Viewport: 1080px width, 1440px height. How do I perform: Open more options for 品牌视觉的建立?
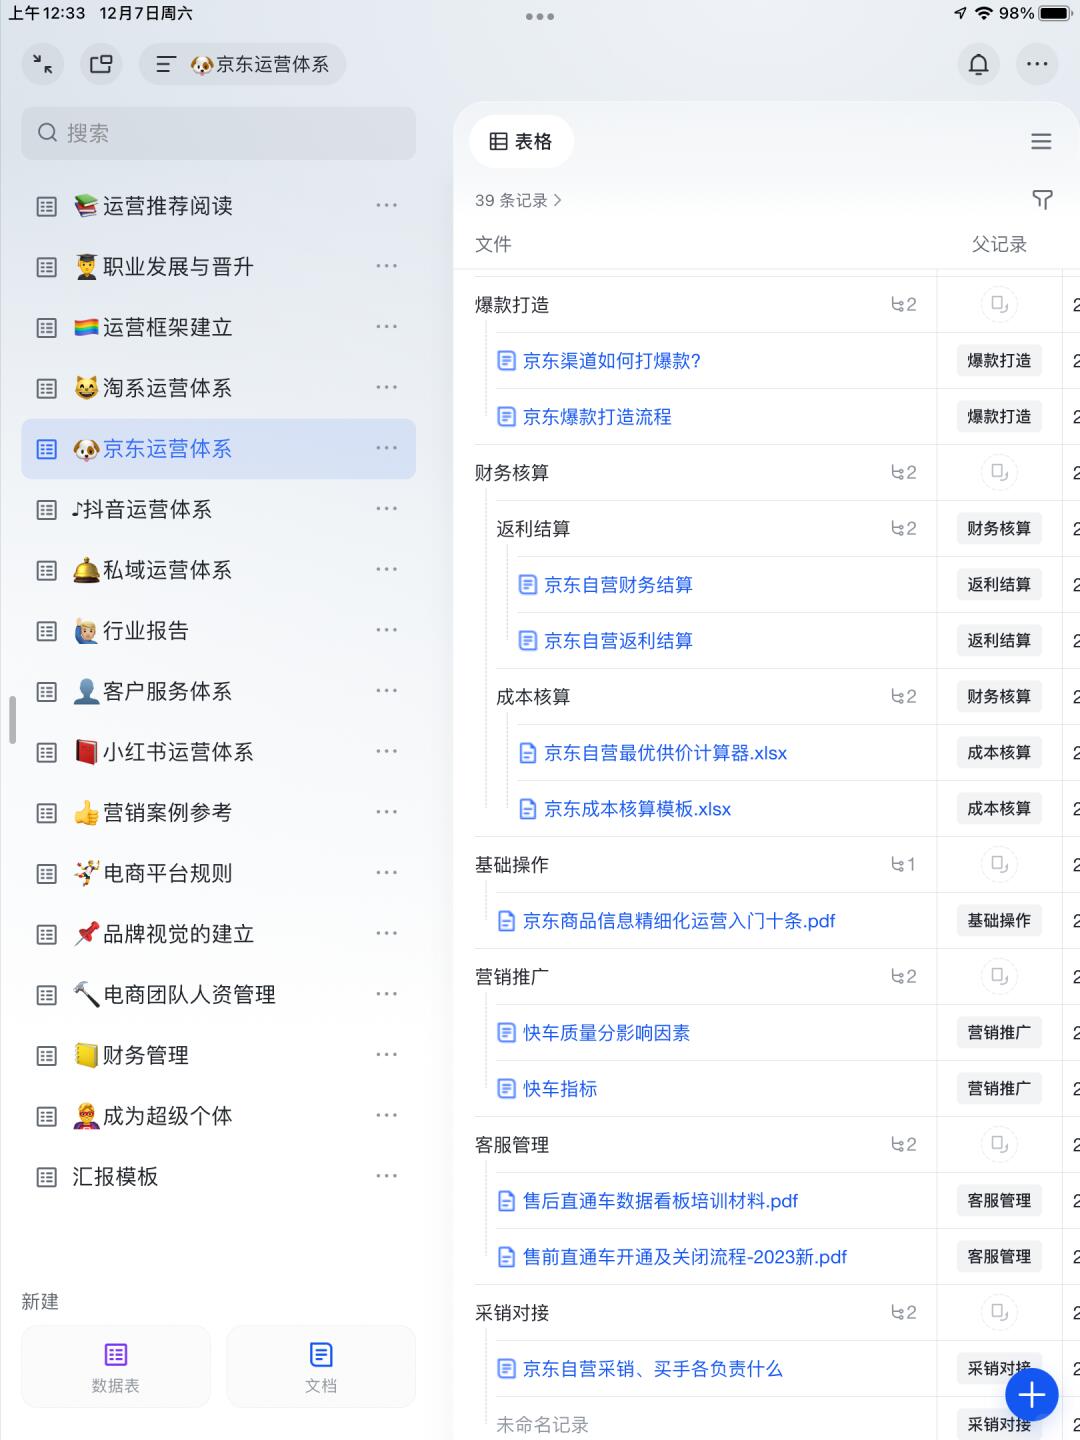point(387,933)
